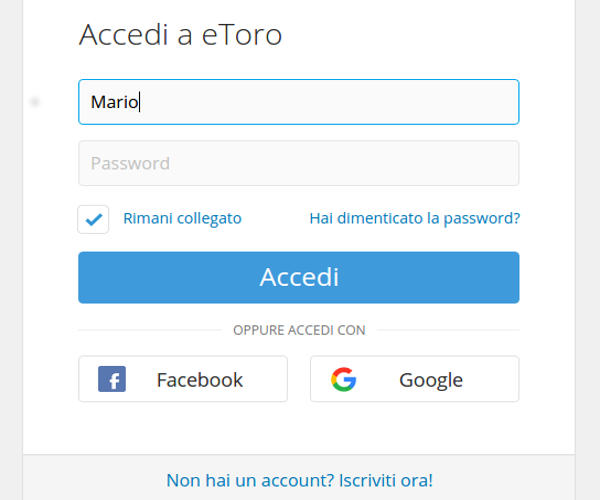Click the Password placeholder text

pos(130,164)
